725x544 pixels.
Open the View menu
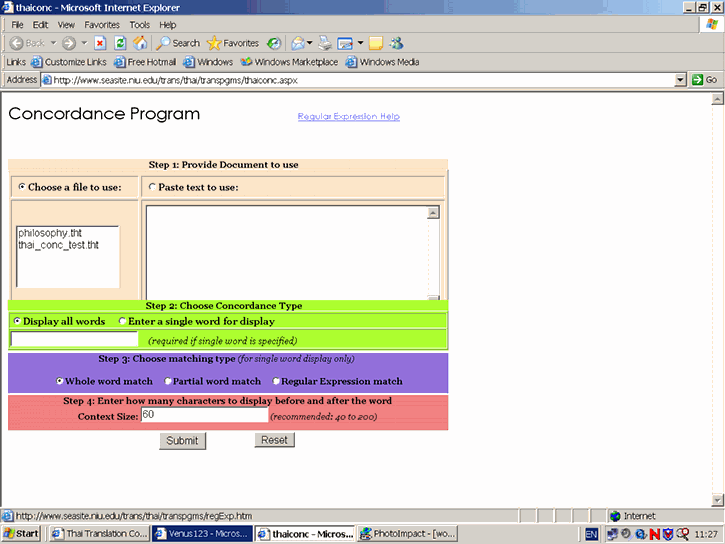point(66,25)
